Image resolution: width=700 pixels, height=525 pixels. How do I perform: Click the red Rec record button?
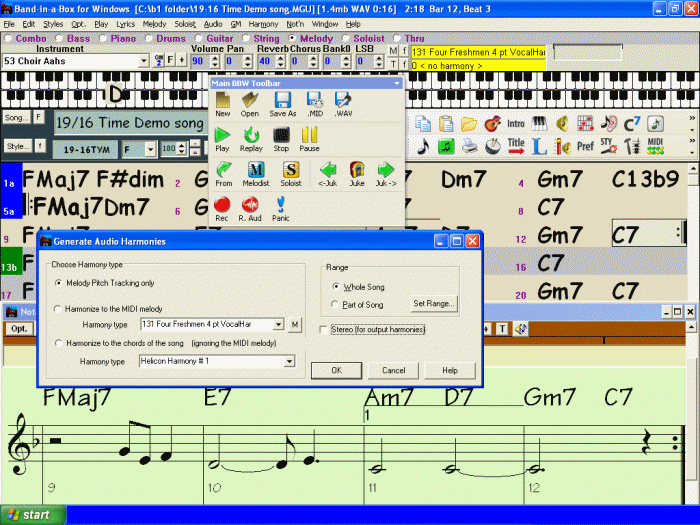point(222,208)
